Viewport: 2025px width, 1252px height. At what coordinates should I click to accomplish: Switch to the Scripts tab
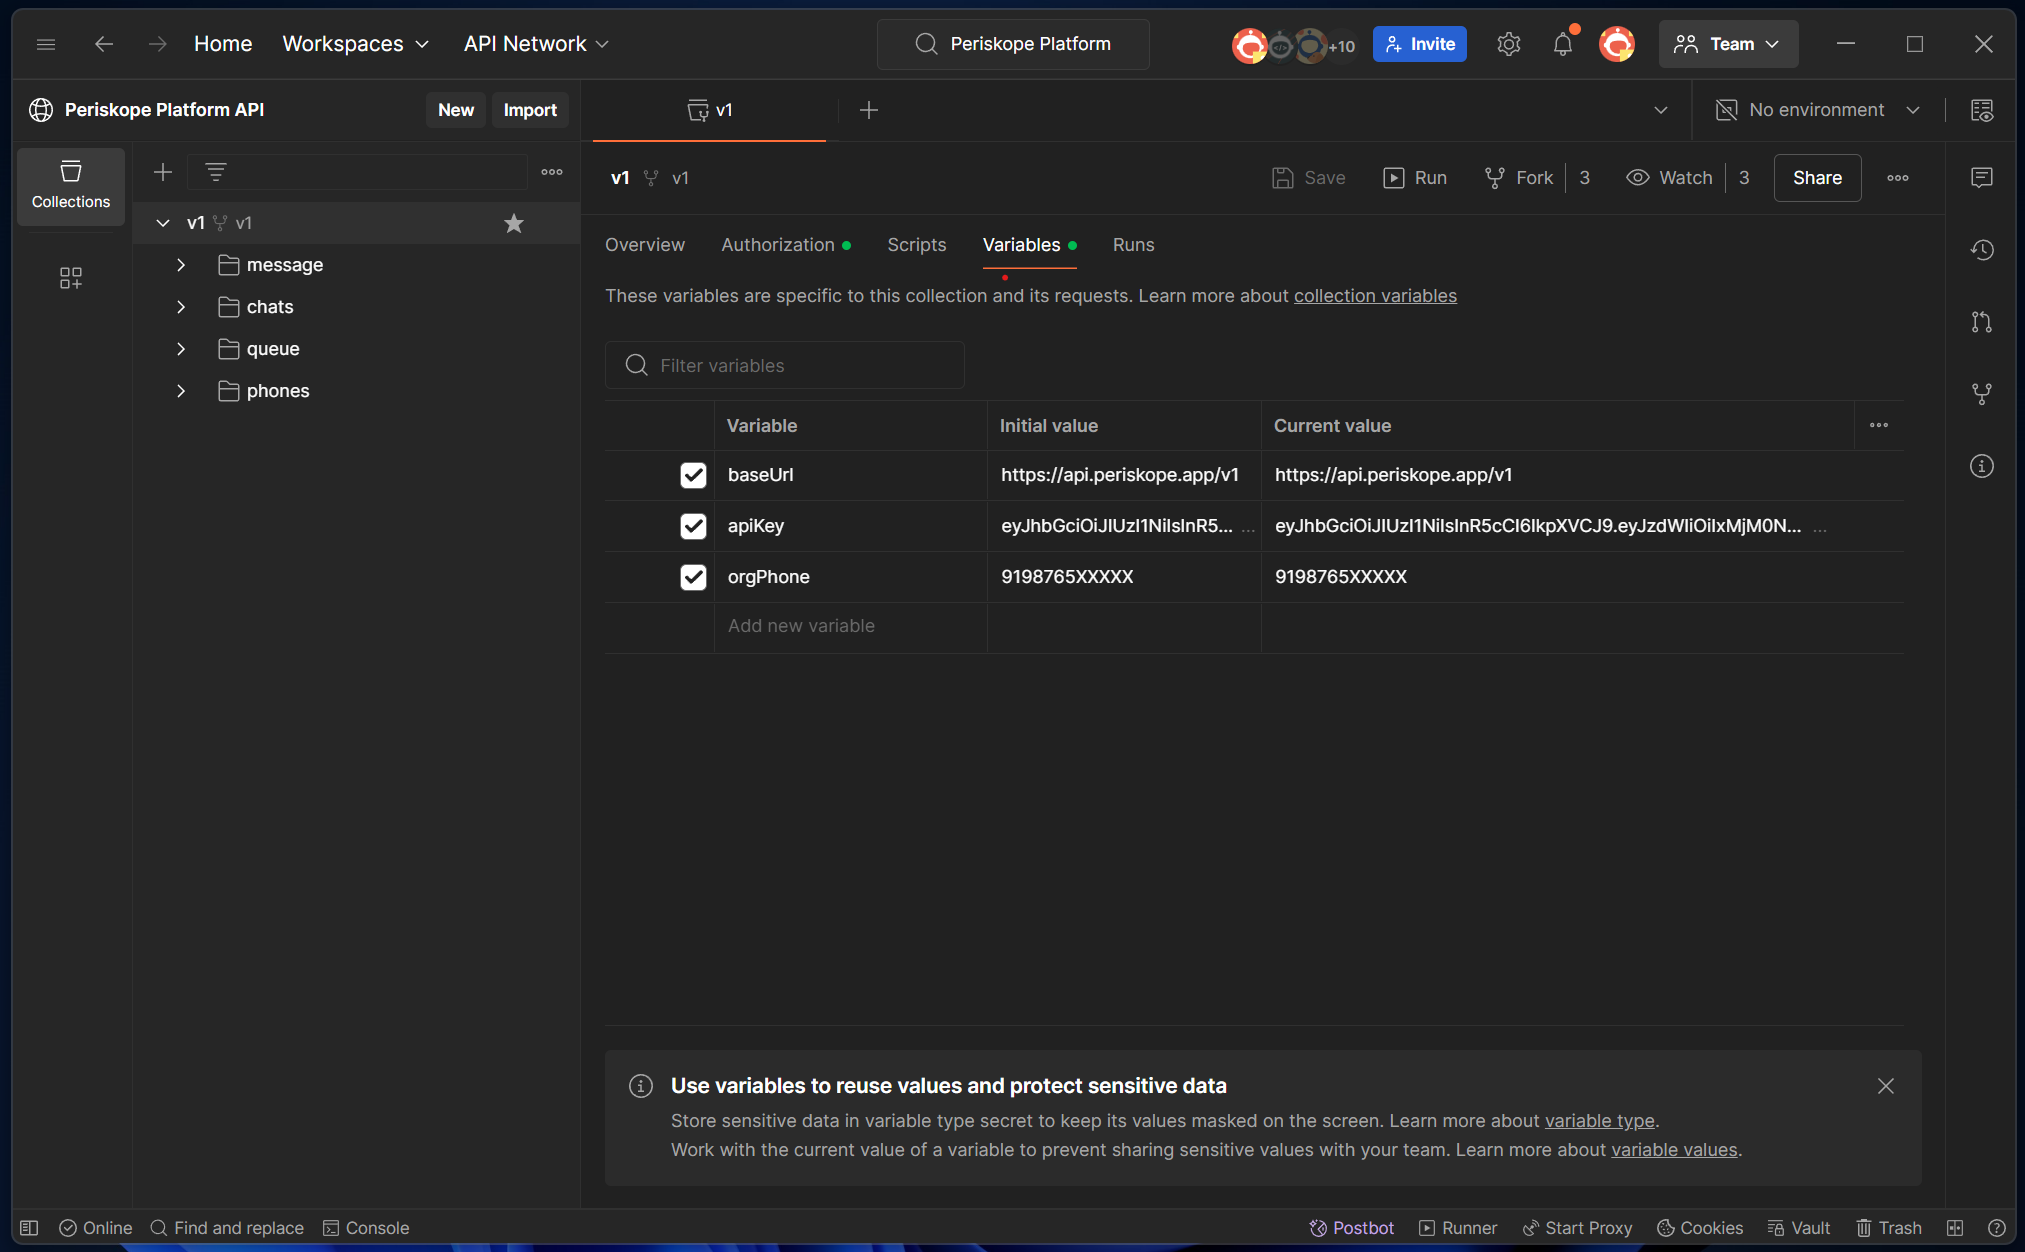(x=916, y=245)
